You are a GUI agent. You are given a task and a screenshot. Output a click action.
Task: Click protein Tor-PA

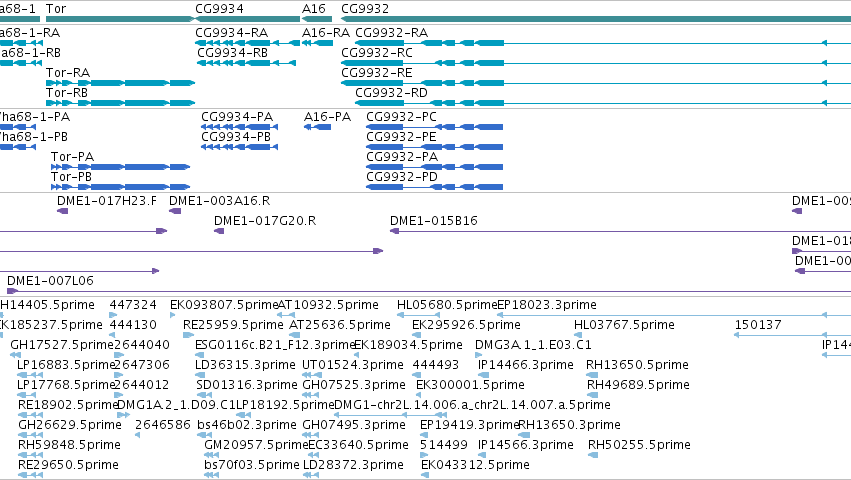tap(72, 157)
